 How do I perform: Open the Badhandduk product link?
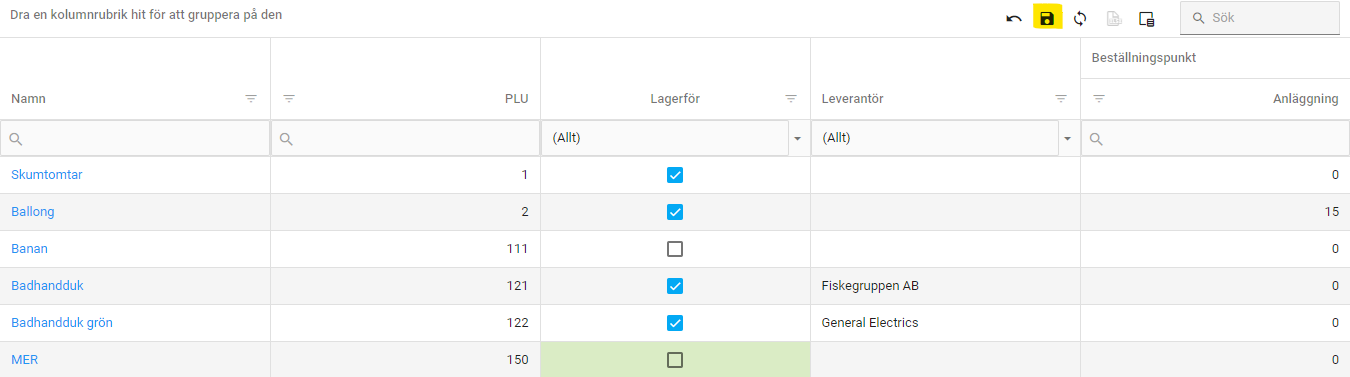point(47,286)
